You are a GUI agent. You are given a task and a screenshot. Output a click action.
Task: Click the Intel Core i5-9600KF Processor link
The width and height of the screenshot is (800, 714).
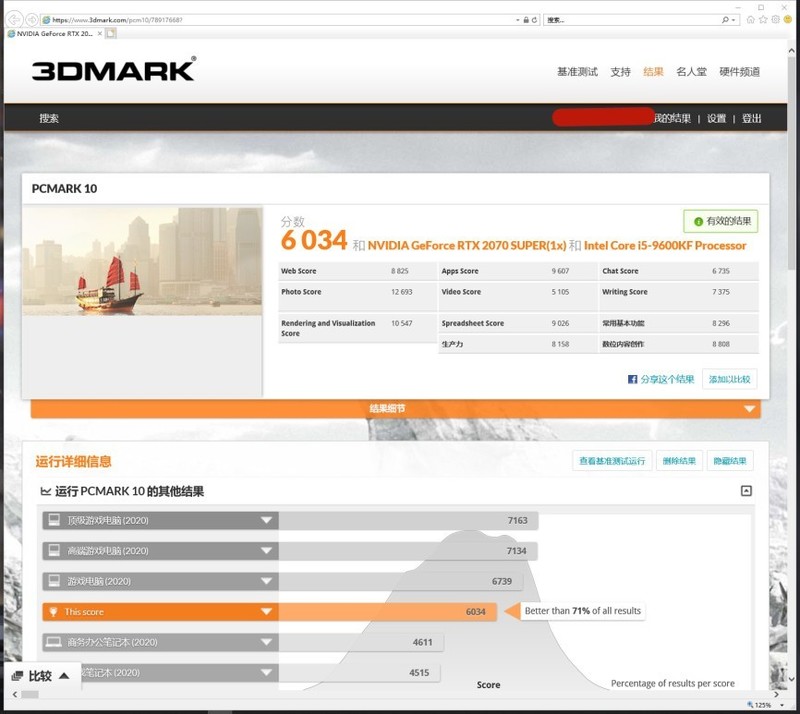(x=665, y=246)
